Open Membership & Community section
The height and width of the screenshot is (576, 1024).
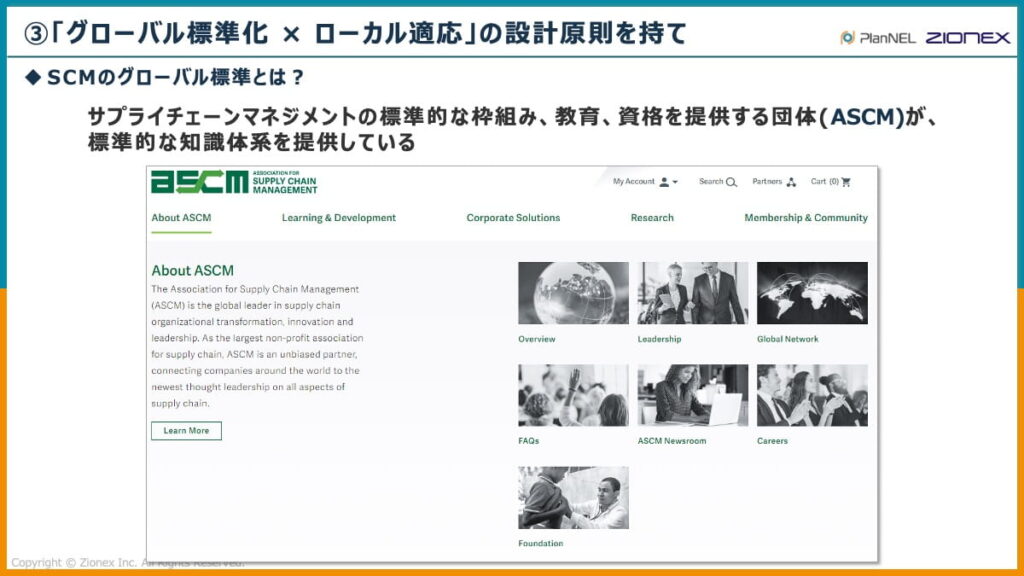point(806,217)
